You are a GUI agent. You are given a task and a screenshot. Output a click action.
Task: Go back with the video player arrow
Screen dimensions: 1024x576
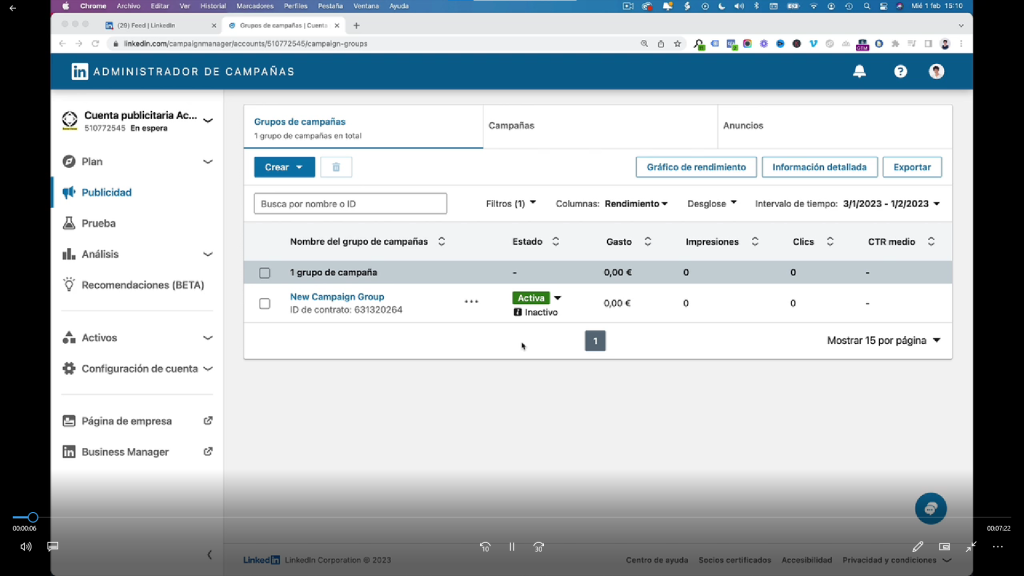pos(12,8)
